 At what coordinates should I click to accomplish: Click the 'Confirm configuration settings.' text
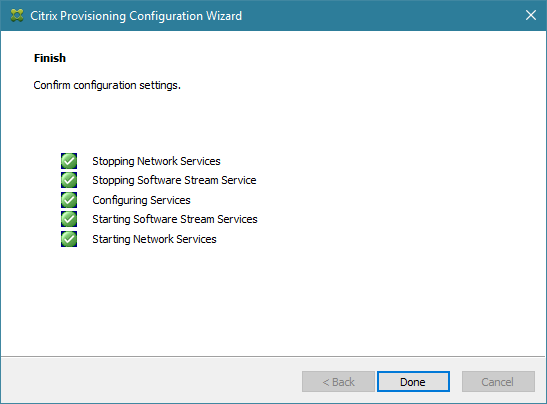point(107,85)
